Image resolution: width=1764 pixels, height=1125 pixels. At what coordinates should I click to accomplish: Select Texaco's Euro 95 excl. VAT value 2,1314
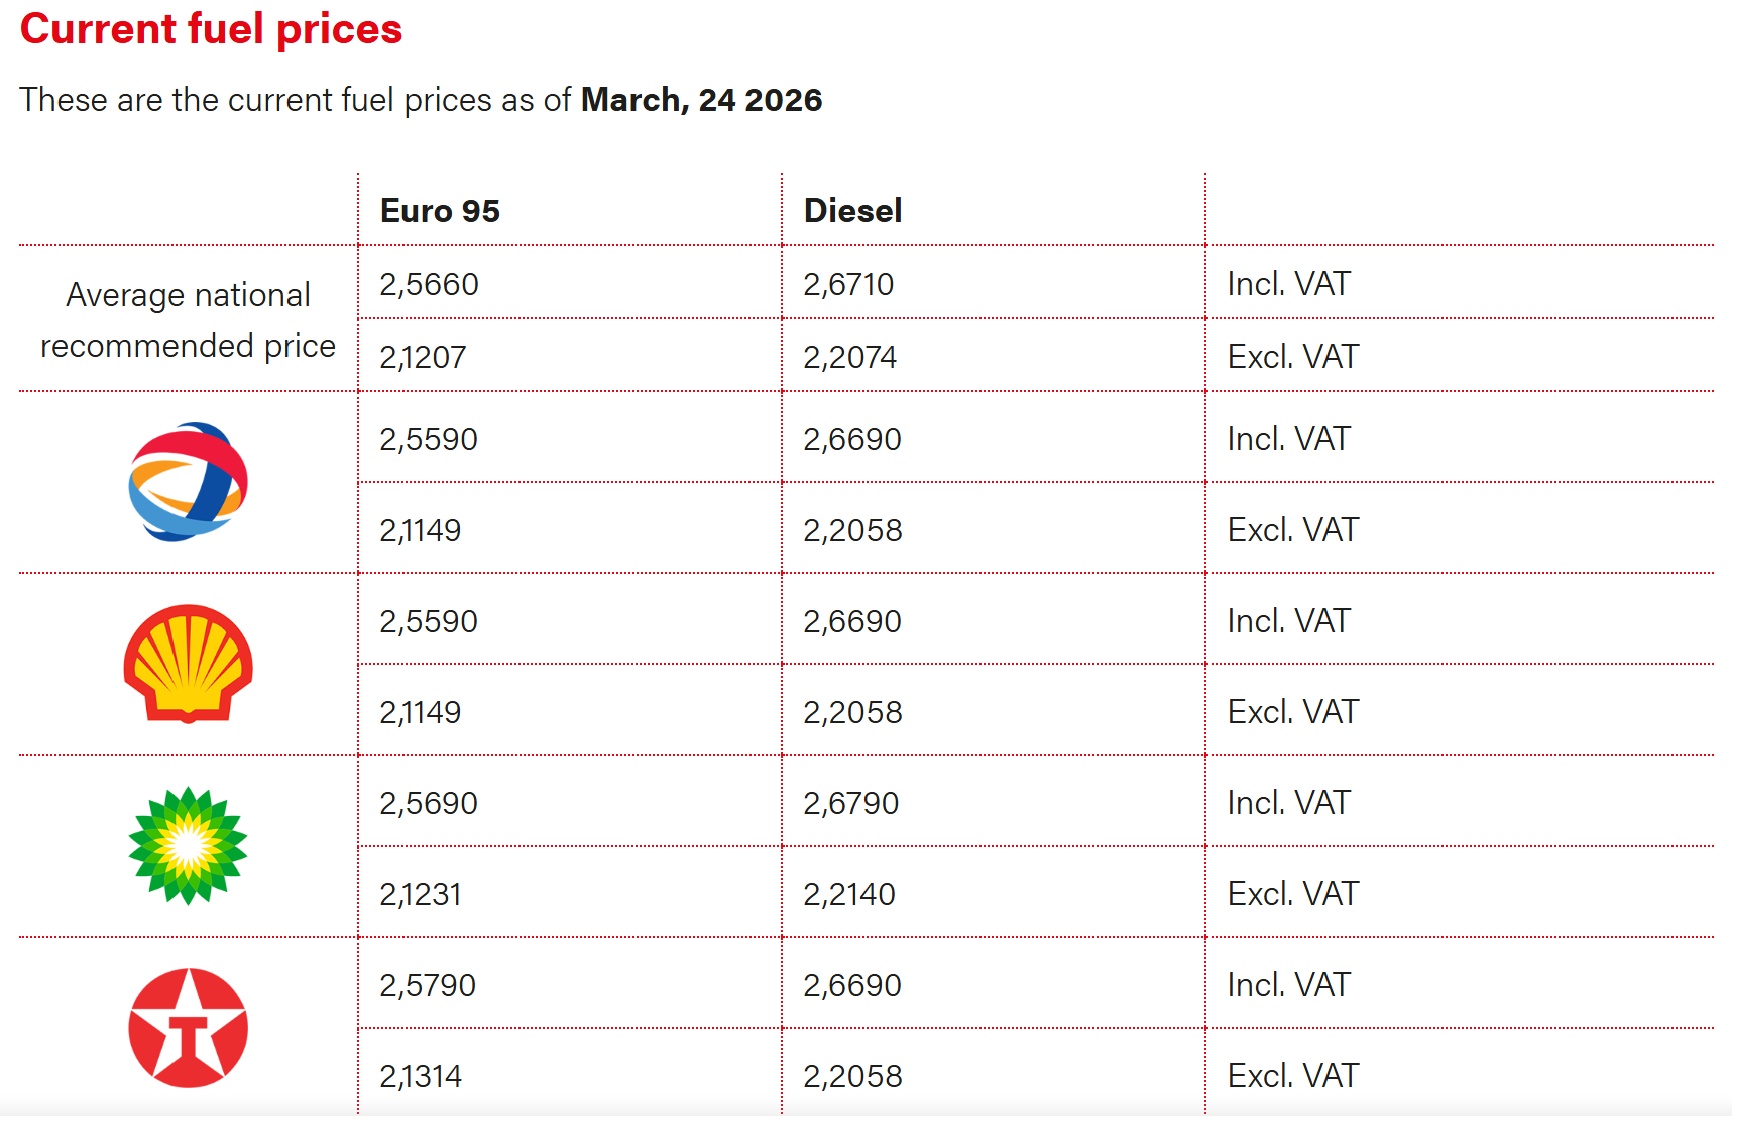(x=421, y=1076)
